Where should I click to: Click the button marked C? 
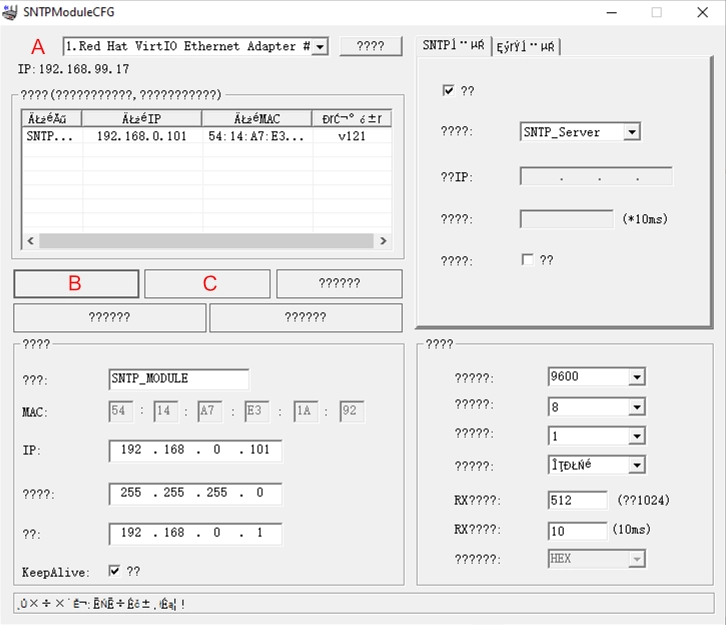pos(207,284)
